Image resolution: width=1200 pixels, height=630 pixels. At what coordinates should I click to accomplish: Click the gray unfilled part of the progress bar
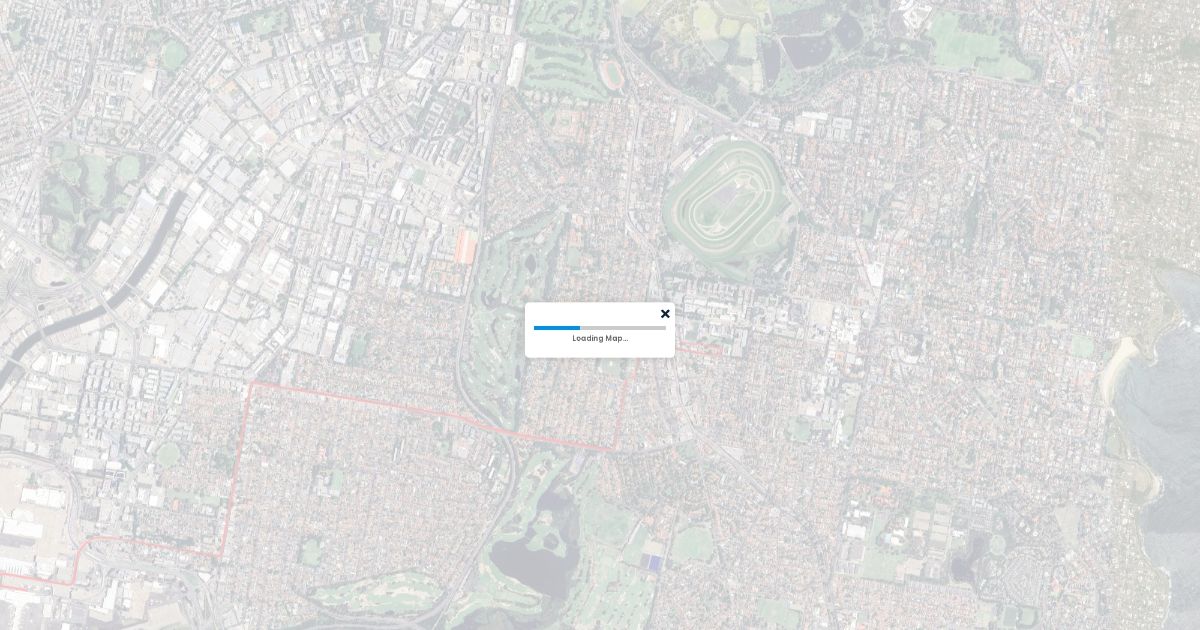point(622,328)
